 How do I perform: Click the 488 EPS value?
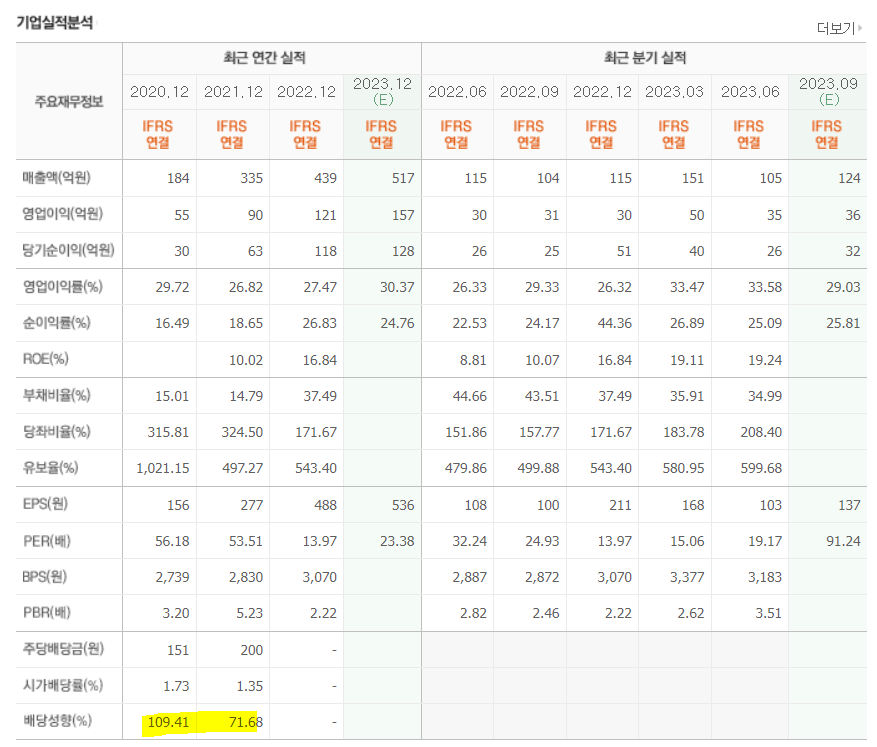[x=326, y=505]
